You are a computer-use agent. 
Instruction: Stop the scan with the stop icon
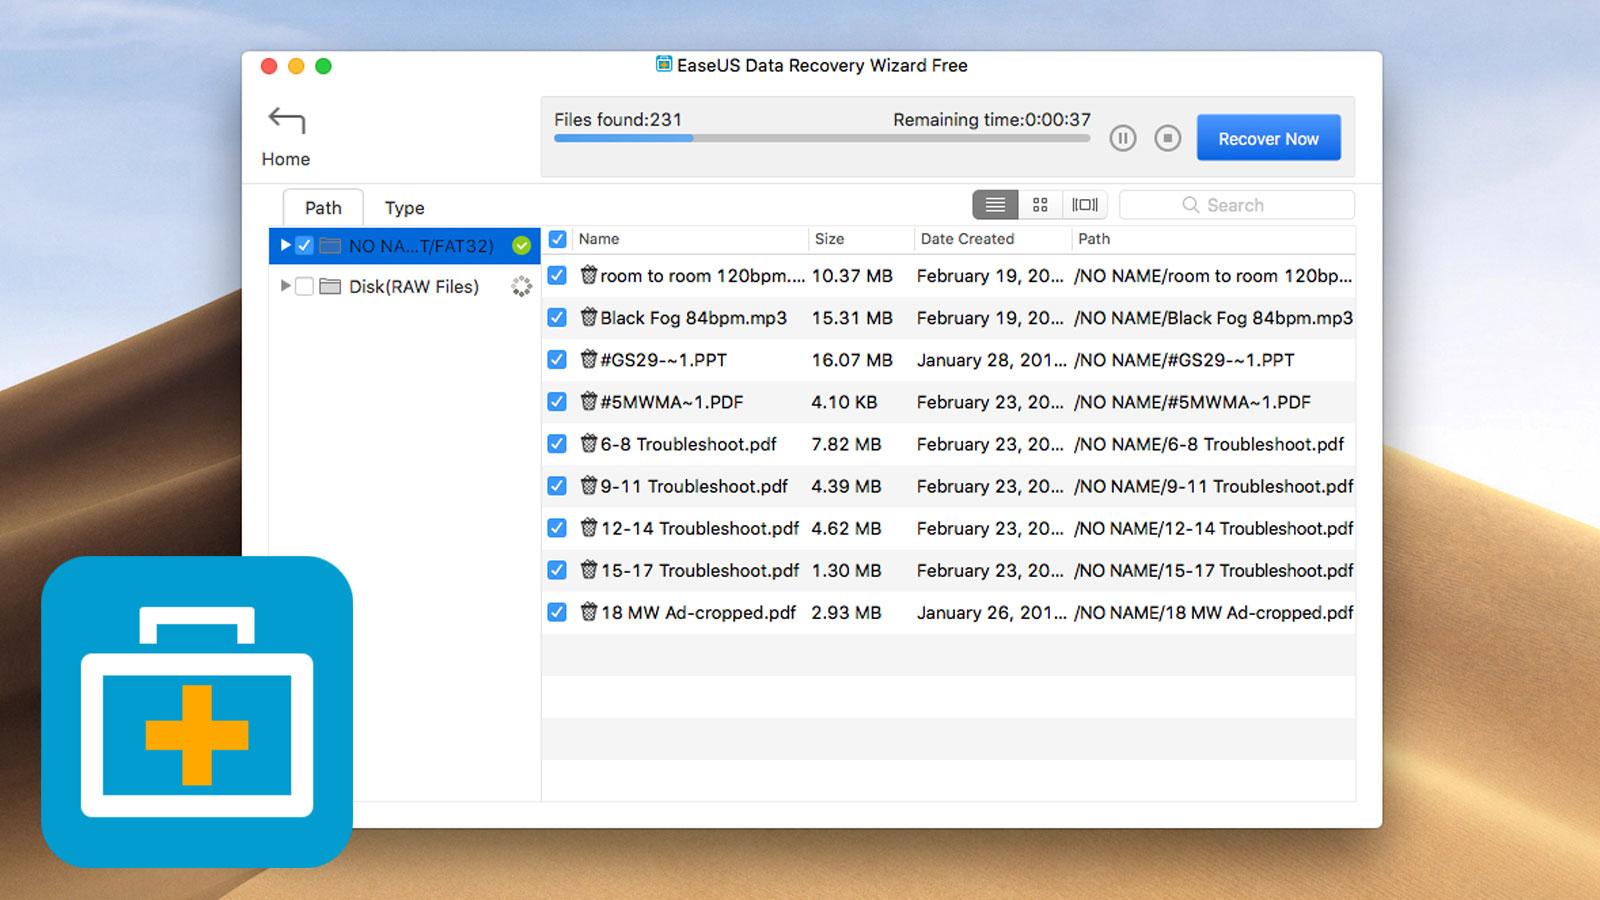1167,138
